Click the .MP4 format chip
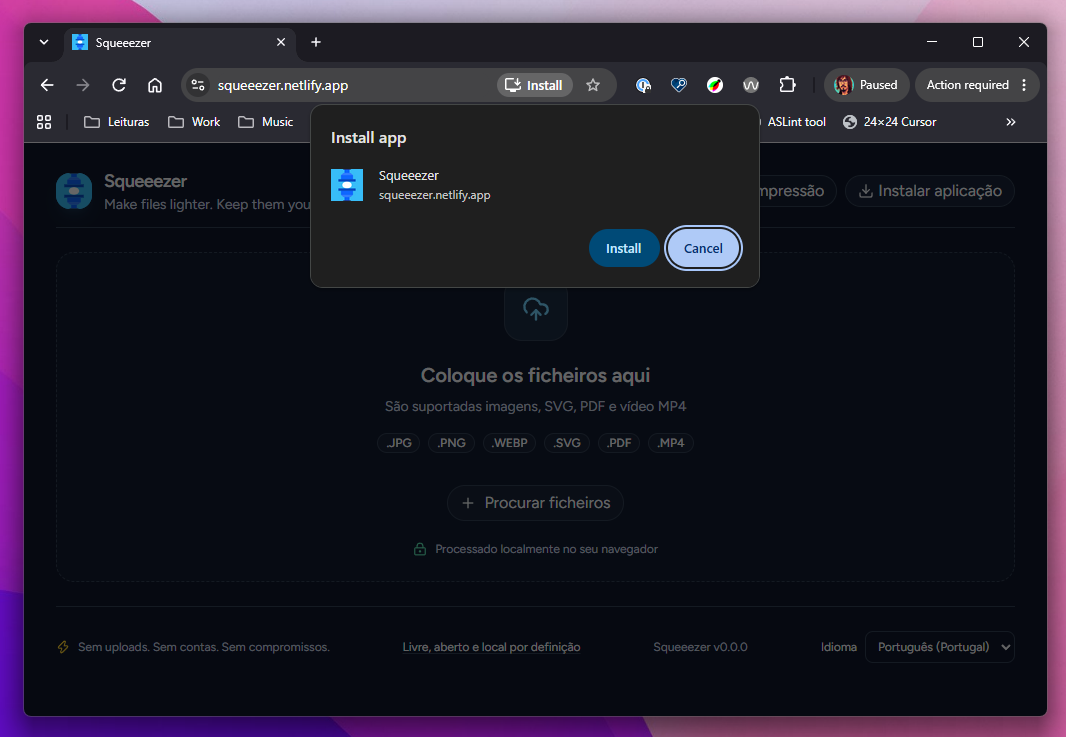1066x737 pixels. coord(670,443)
